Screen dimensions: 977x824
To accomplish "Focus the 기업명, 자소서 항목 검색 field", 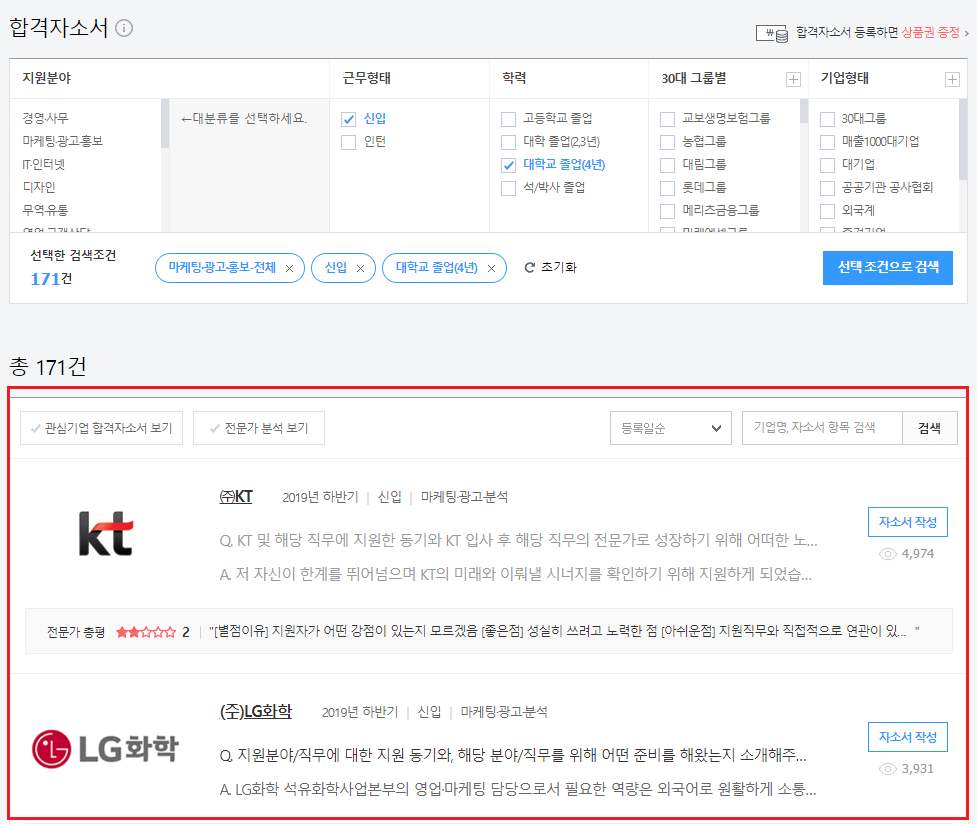I will click(822, 428).
